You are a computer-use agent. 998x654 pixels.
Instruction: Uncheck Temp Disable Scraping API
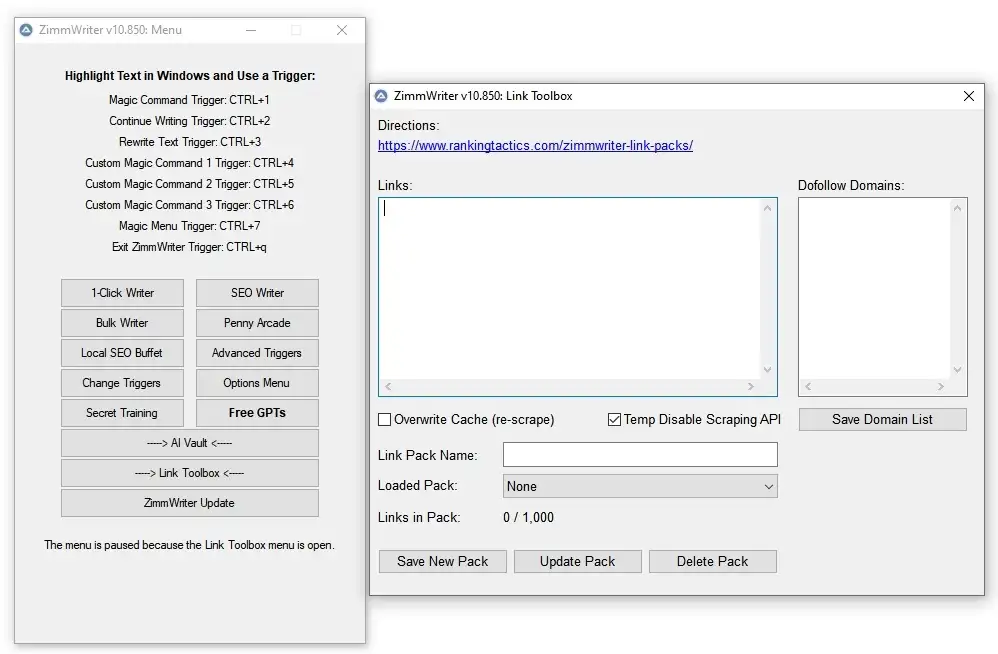coord(614,420)
